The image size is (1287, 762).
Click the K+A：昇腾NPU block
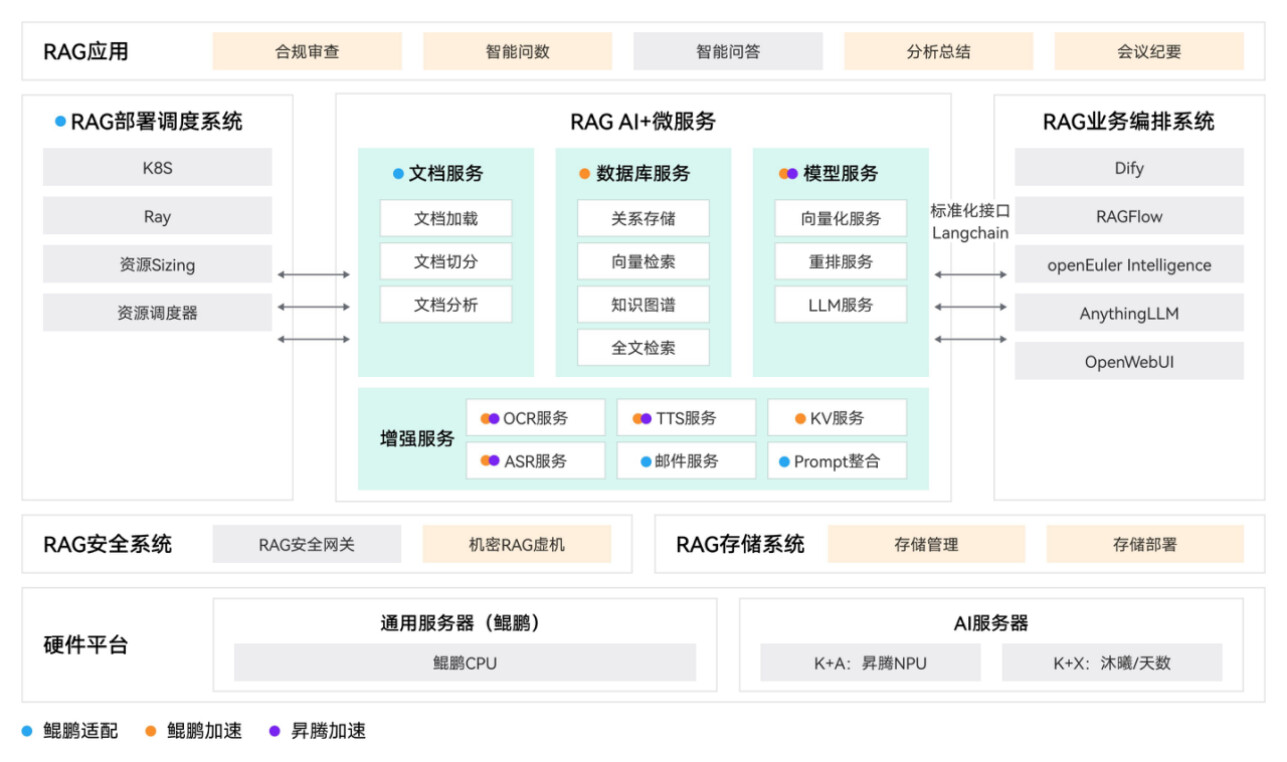point(871,662)
